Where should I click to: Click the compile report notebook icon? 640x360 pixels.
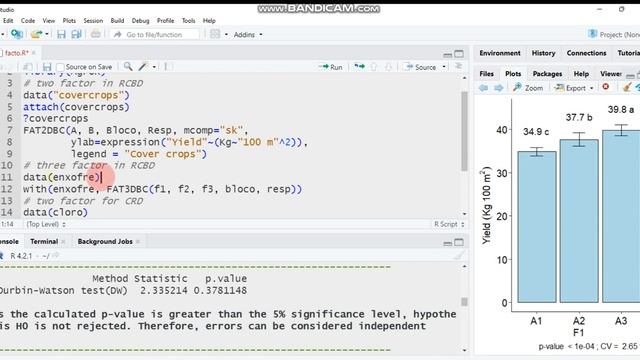point(168,67)
